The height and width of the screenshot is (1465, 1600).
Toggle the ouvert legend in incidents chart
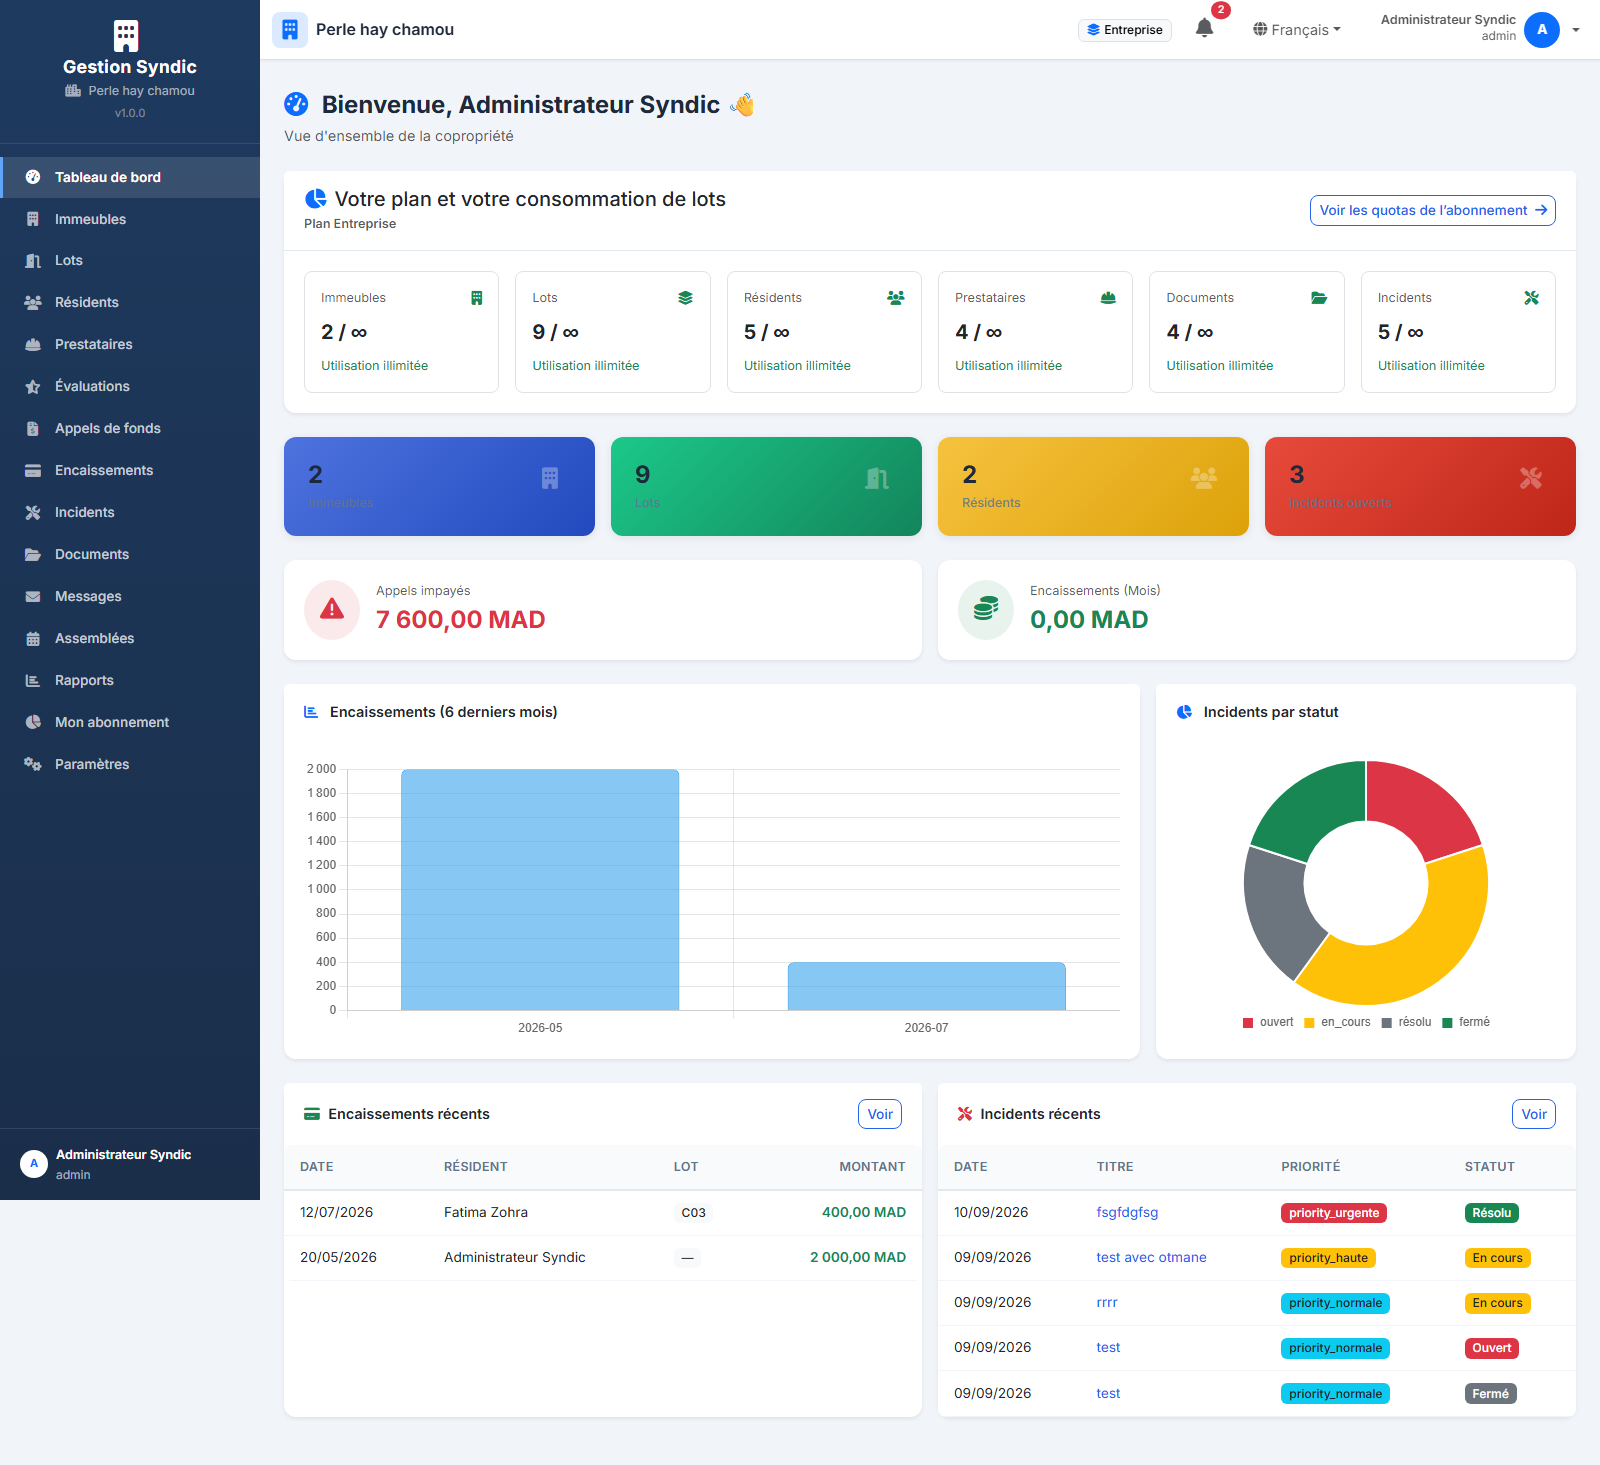tap(1268, 1022)
